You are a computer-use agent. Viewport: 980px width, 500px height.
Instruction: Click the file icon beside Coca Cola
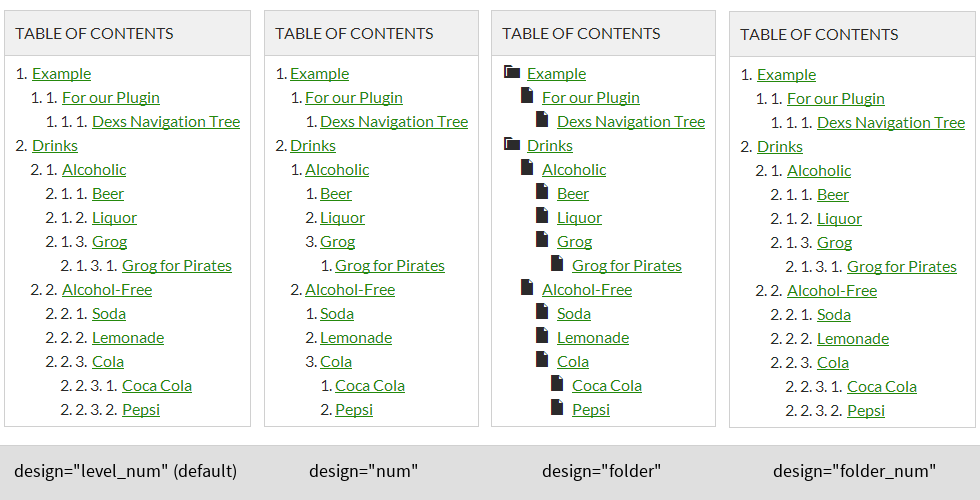557,383
